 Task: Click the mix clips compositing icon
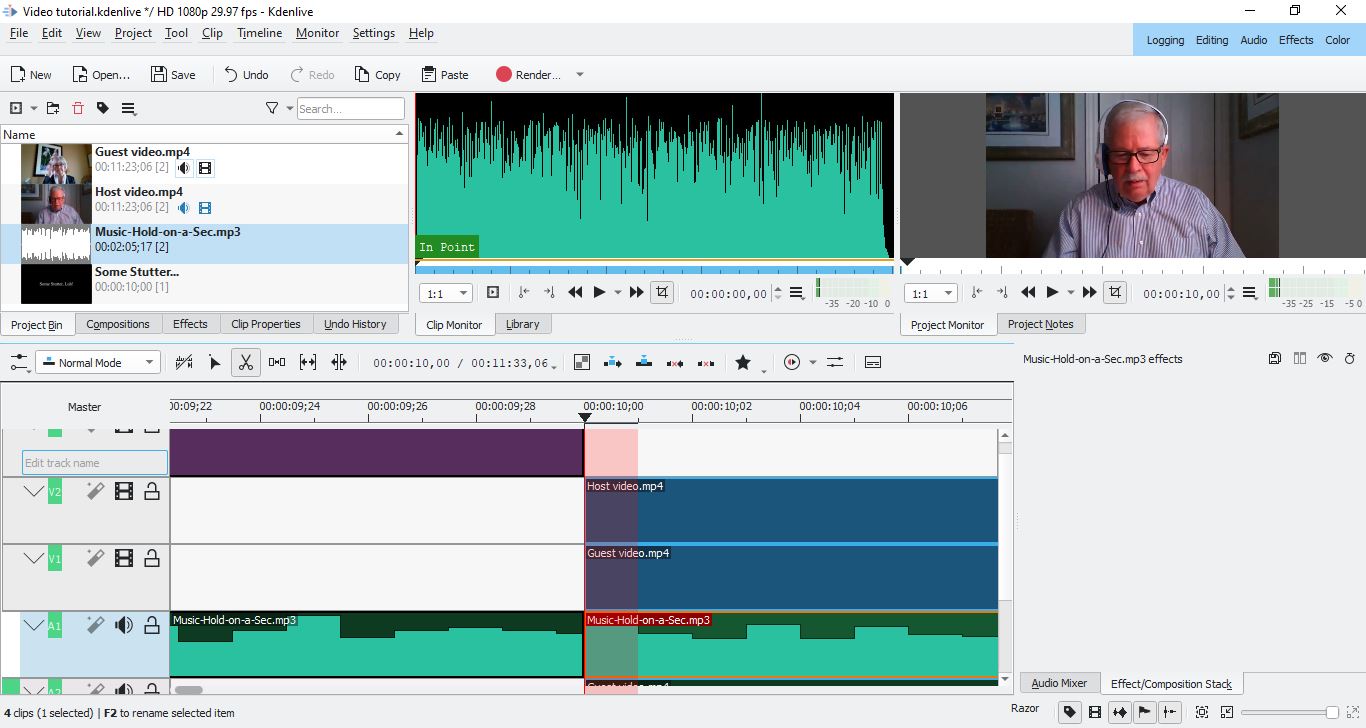(582, 362)
